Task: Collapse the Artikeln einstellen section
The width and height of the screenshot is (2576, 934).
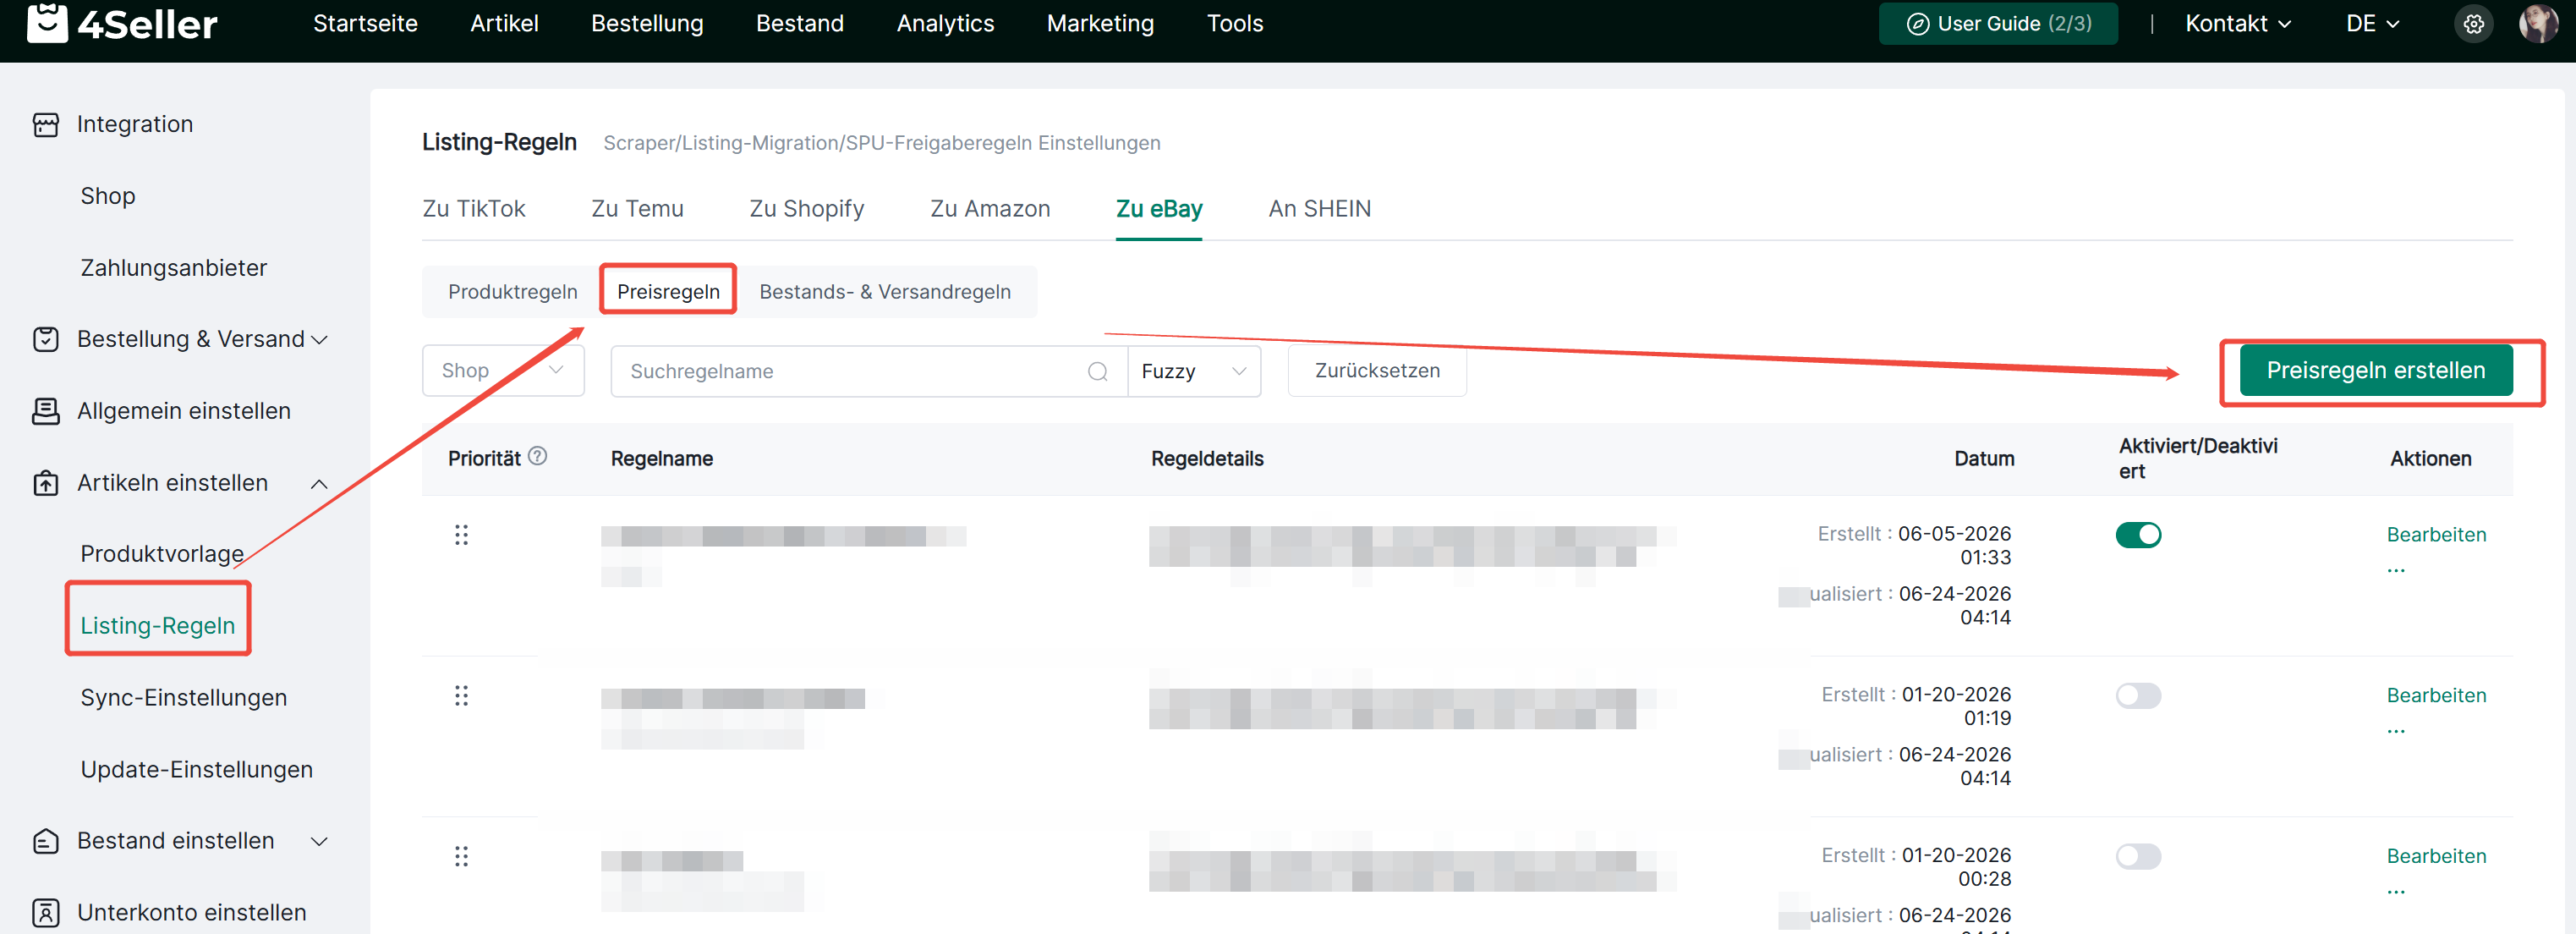Action: pyautogui.click(x=319, y=484)
